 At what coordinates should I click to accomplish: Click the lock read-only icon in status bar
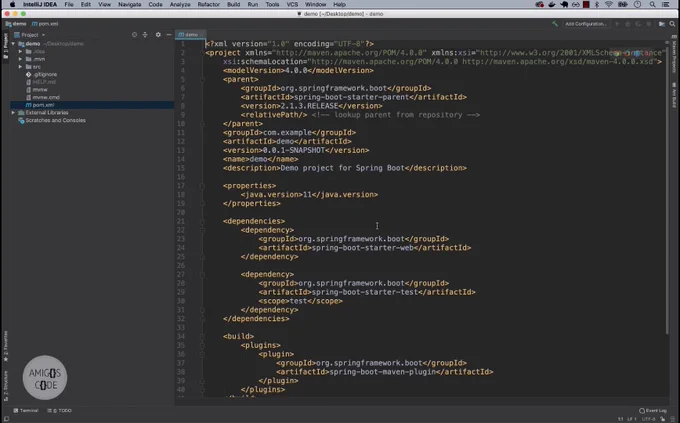coord(662,419)
